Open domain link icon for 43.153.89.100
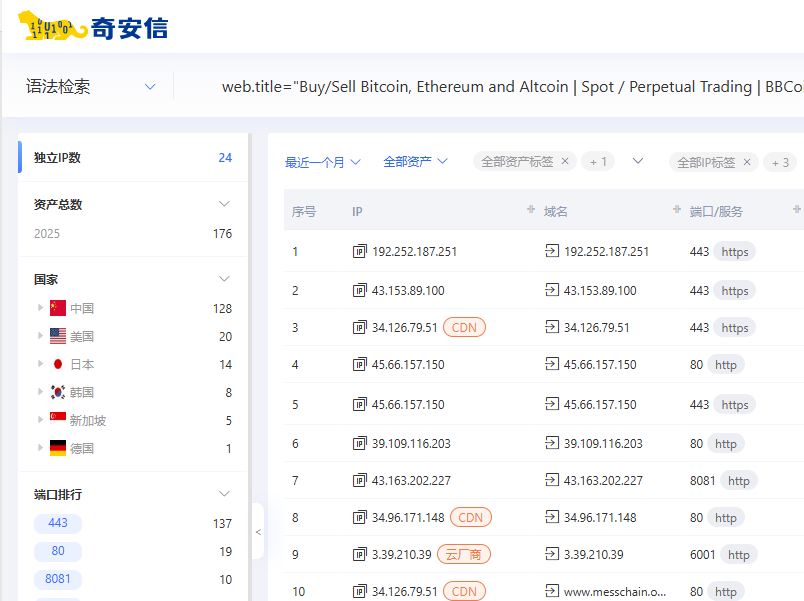The width and height of the screenshot is (804, 601). pos(552,290)
